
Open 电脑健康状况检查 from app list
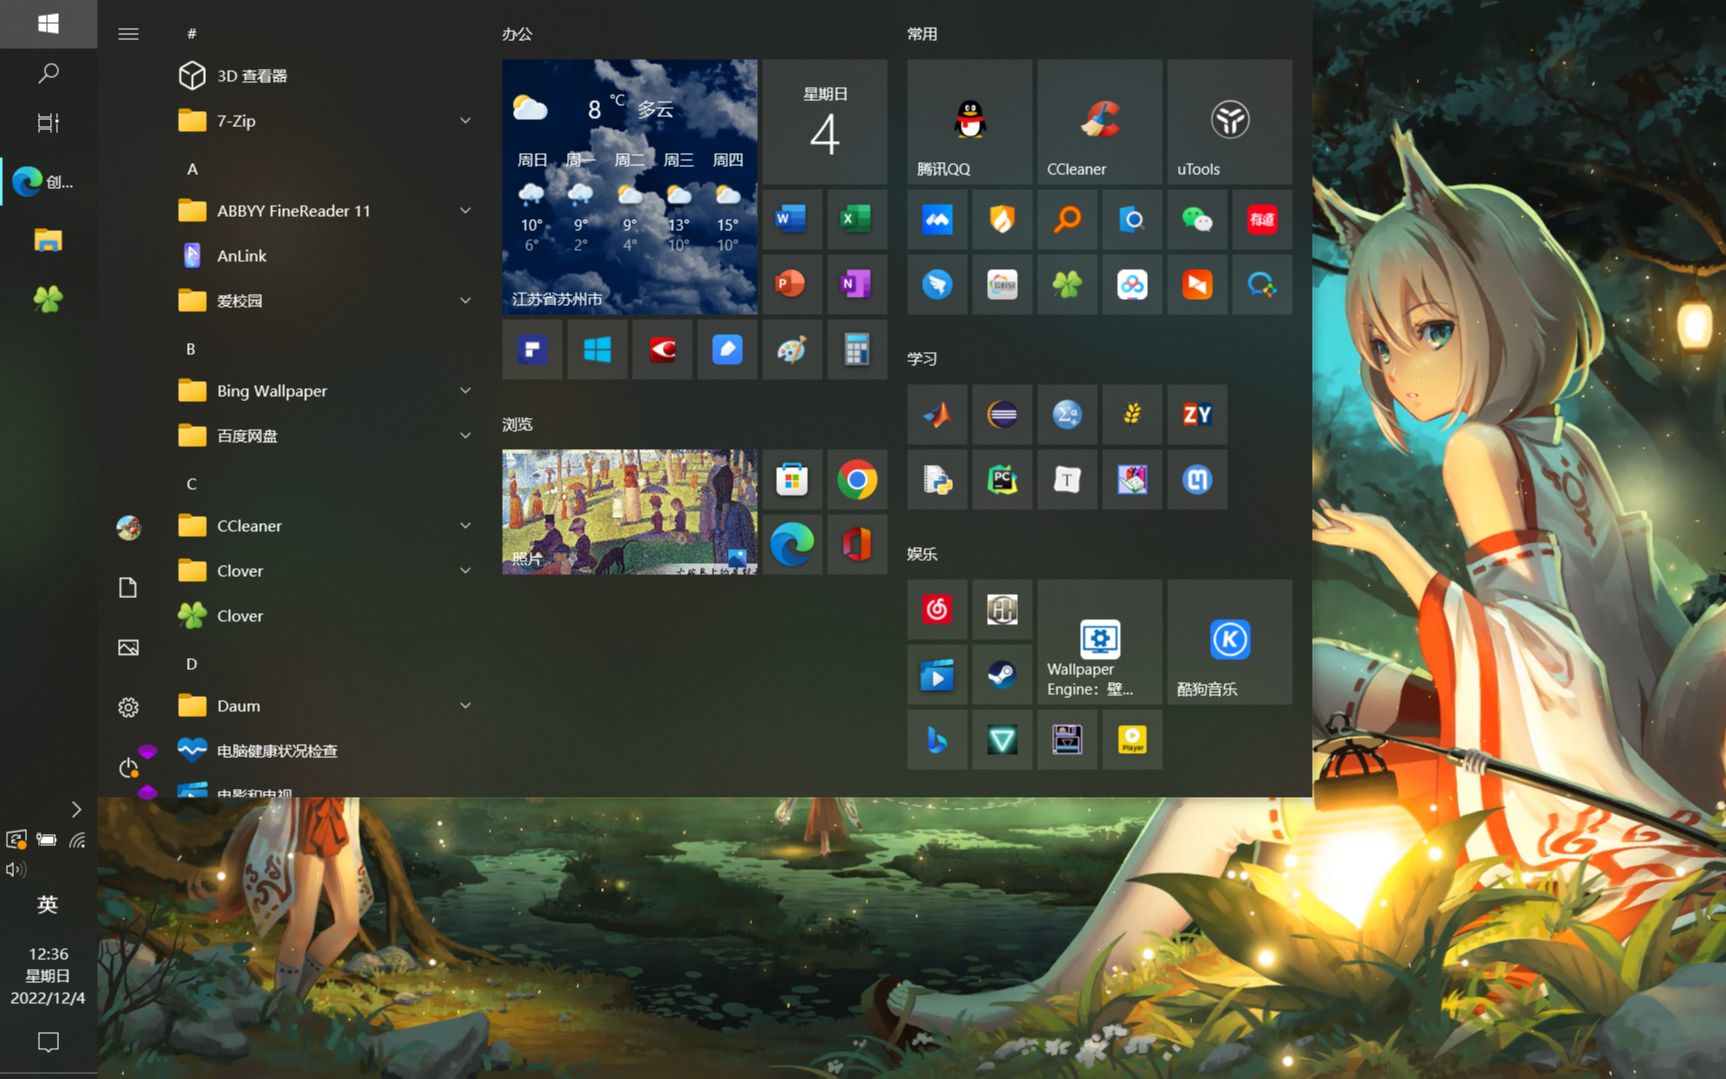(325, 751)
